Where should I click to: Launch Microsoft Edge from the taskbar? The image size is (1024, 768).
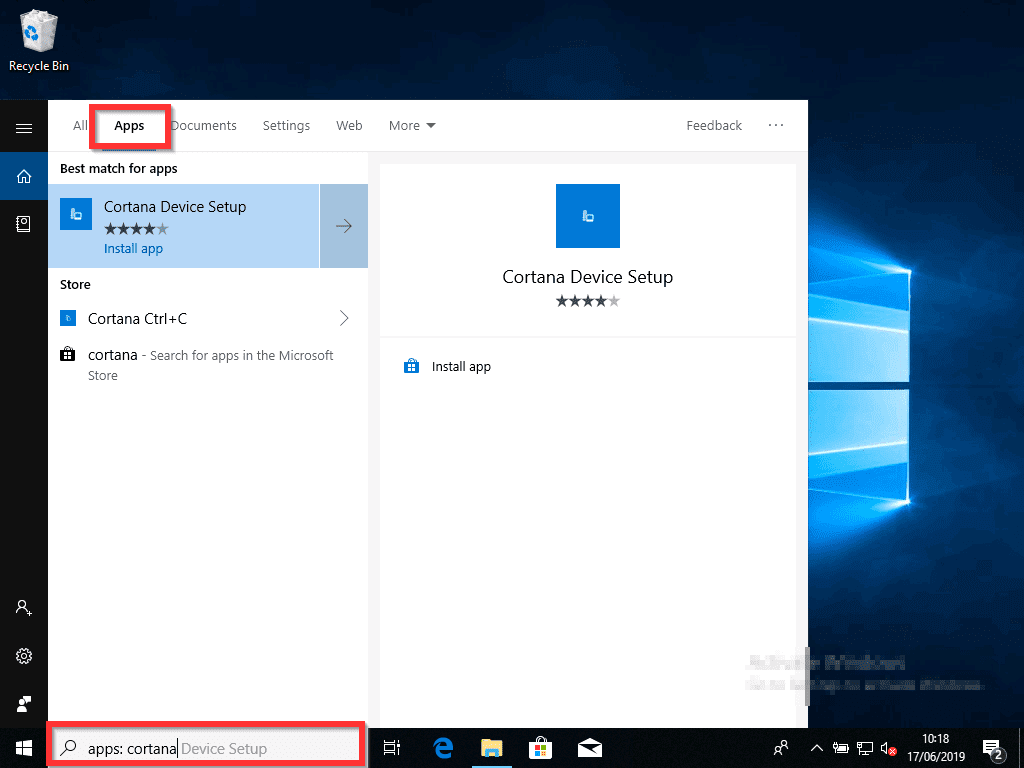443,748
